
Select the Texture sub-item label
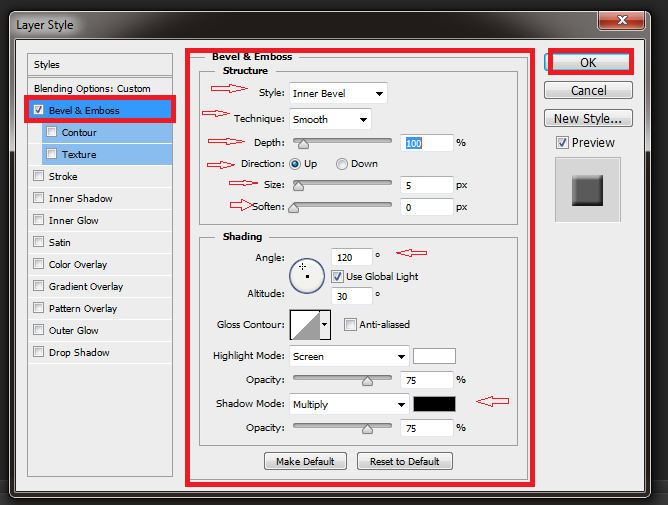point(79,155)
